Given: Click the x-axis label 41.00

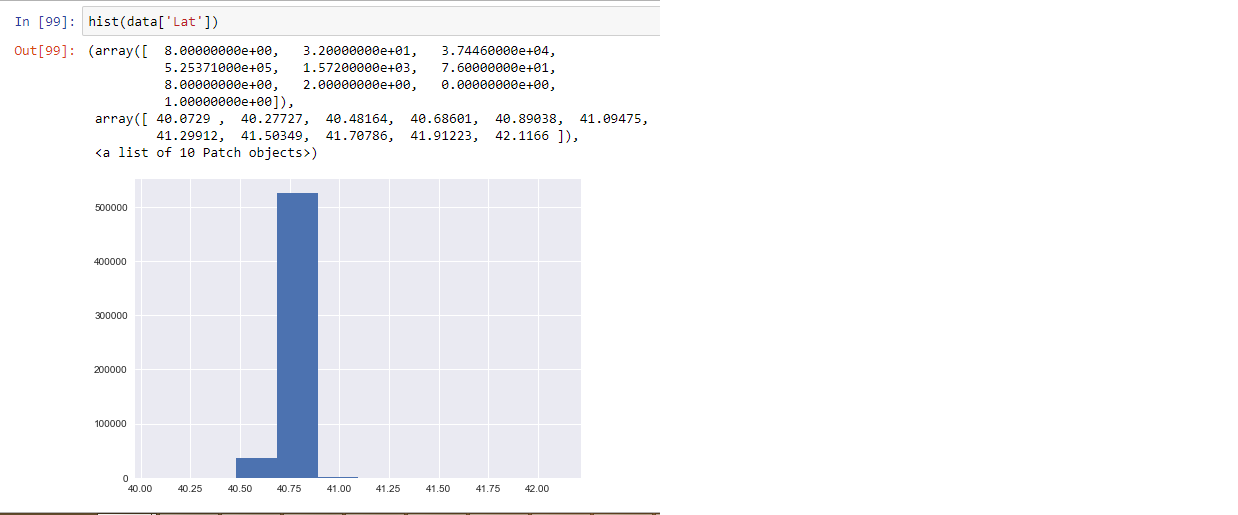Looking at the screenshot, I should pos(339,489).
